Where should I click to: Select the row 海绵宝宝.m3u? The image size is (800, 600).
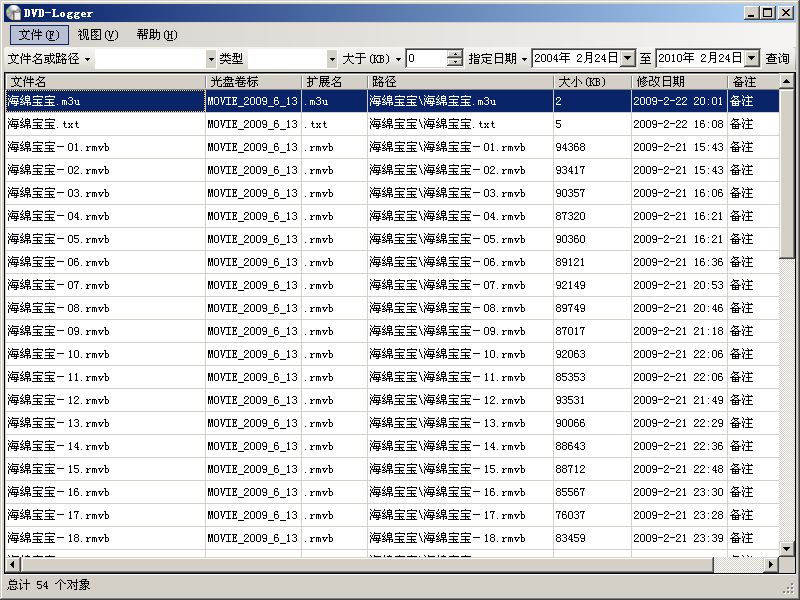click(x=392, y=101)
